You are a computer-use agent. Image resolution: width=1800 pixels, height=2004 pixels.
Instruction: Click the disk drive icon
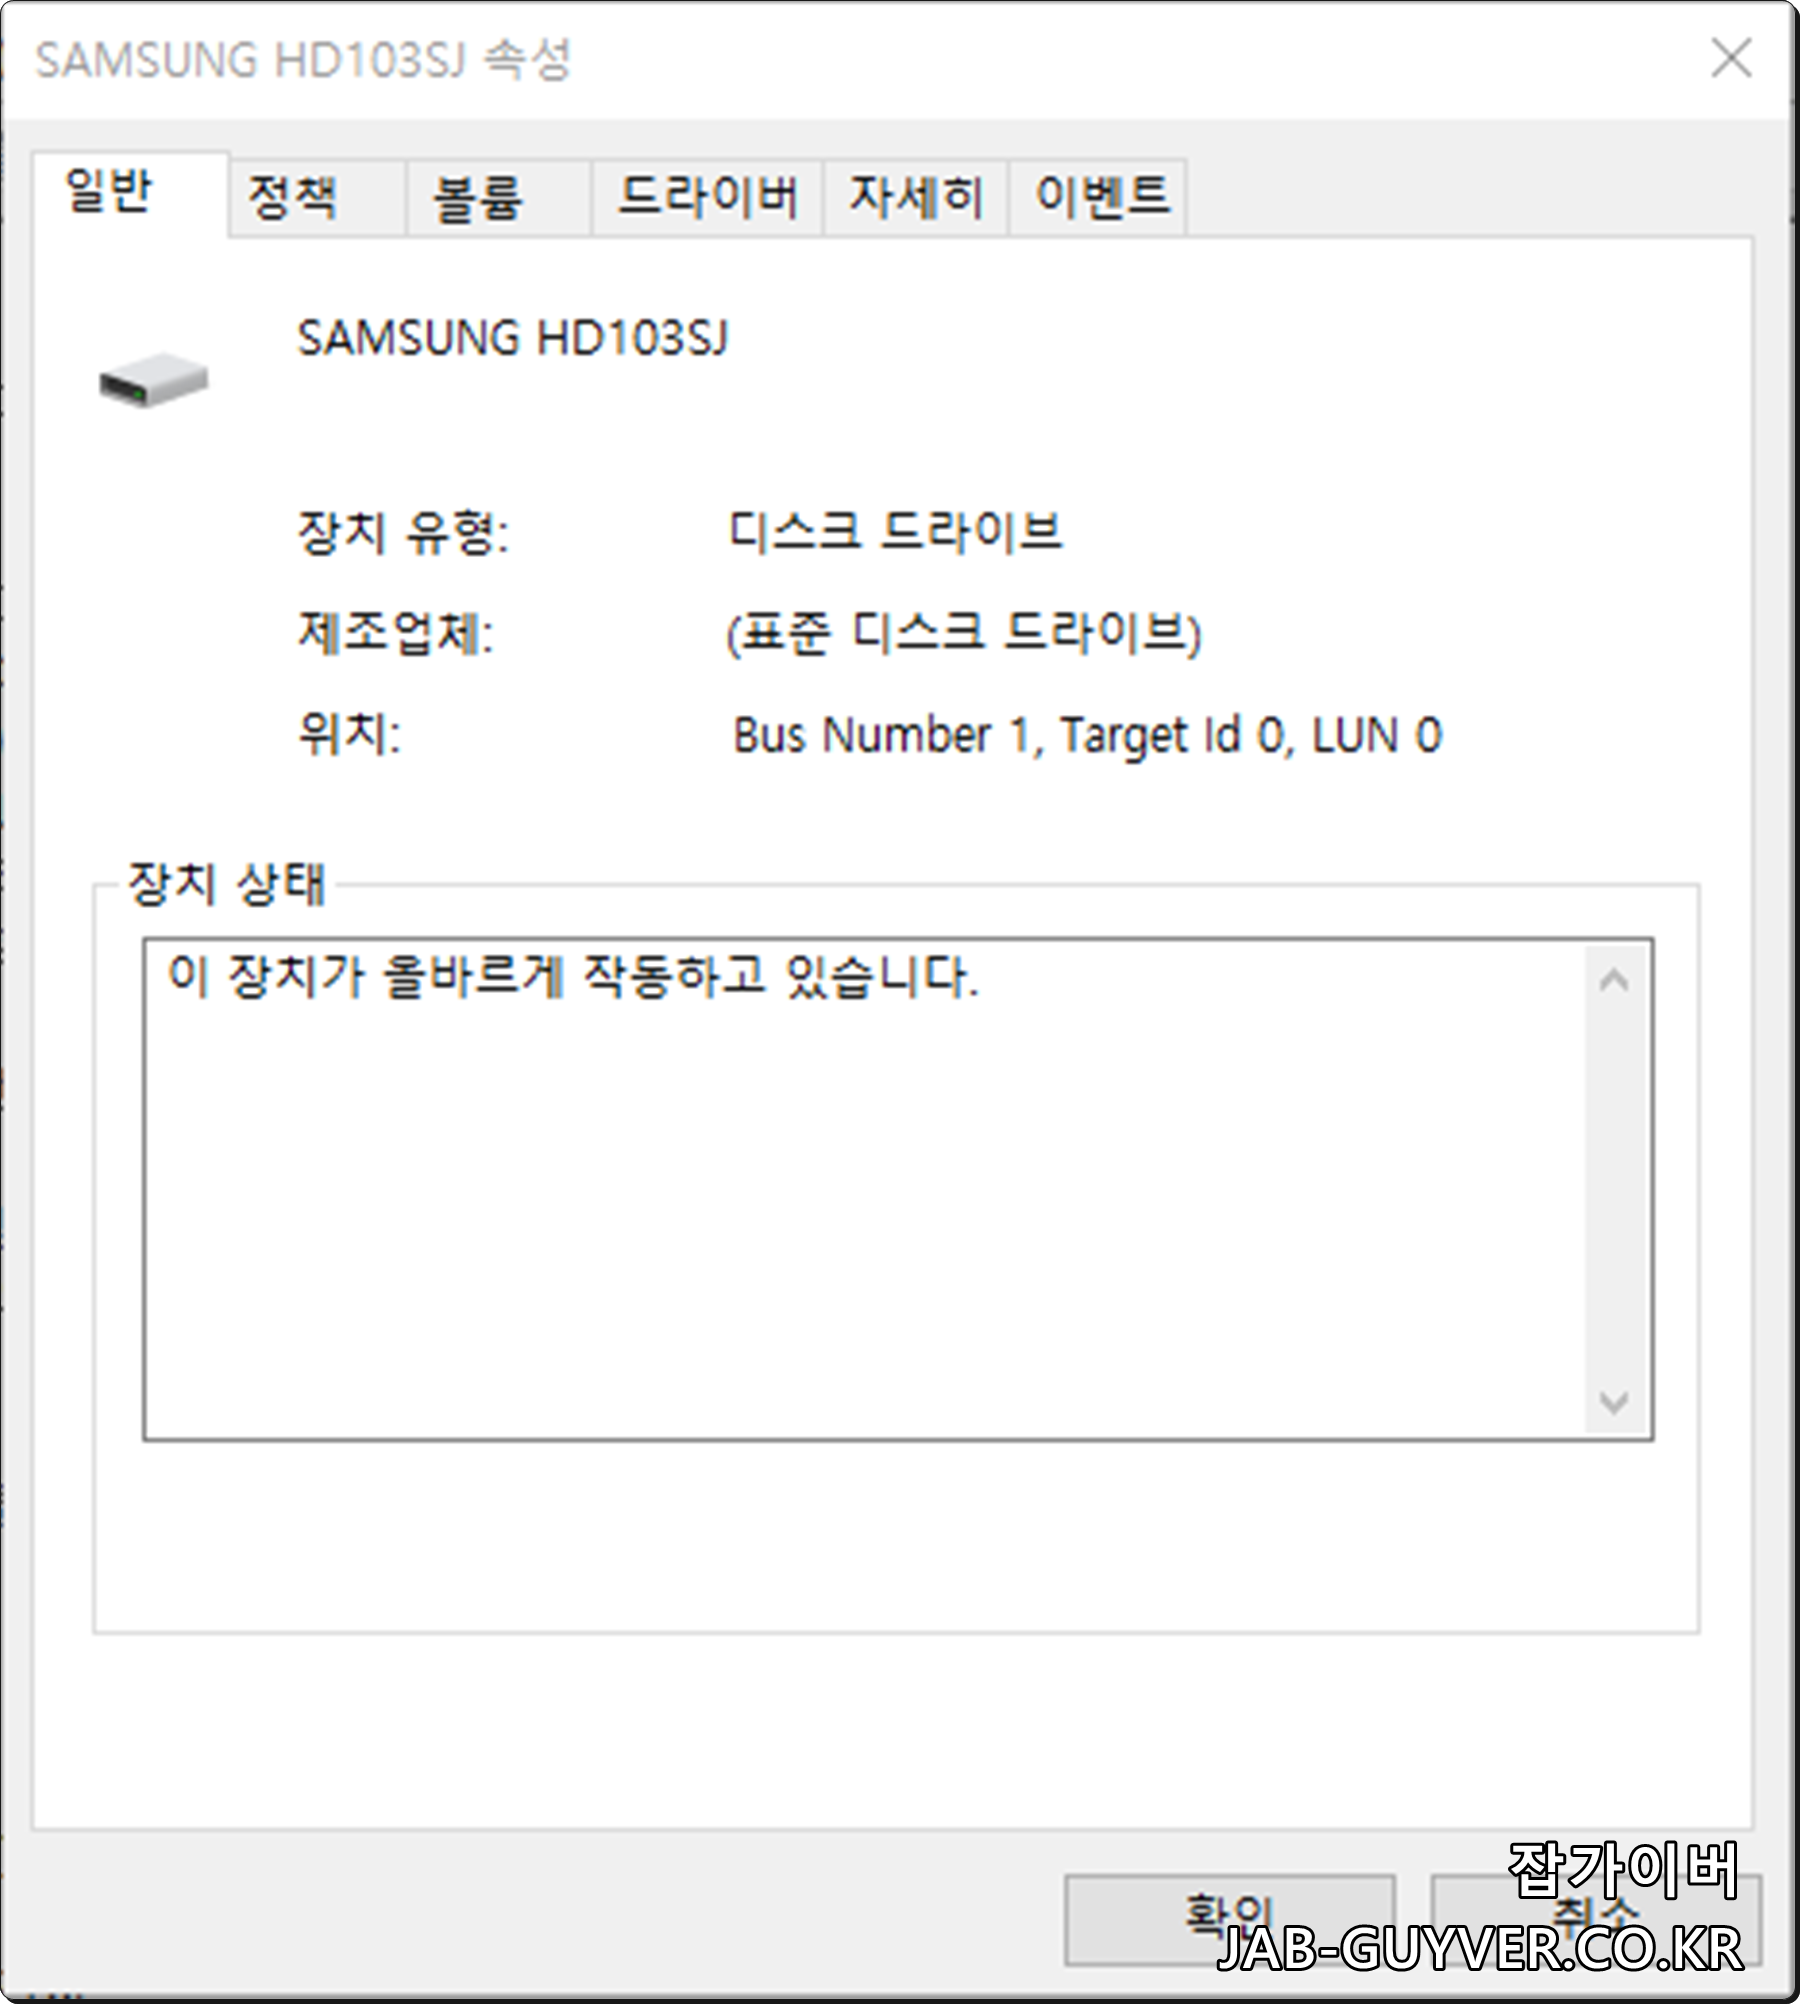153,379
